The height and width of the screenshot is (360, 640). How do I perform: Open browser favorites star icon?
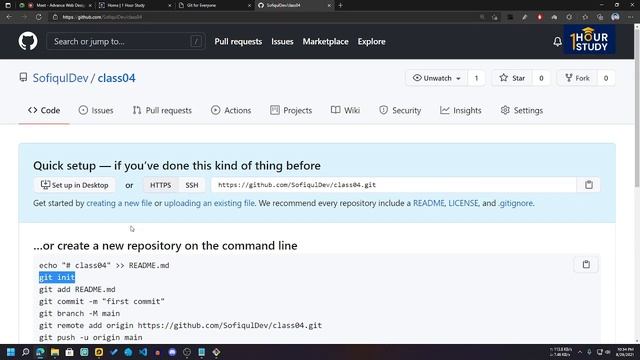click(585, 17)
